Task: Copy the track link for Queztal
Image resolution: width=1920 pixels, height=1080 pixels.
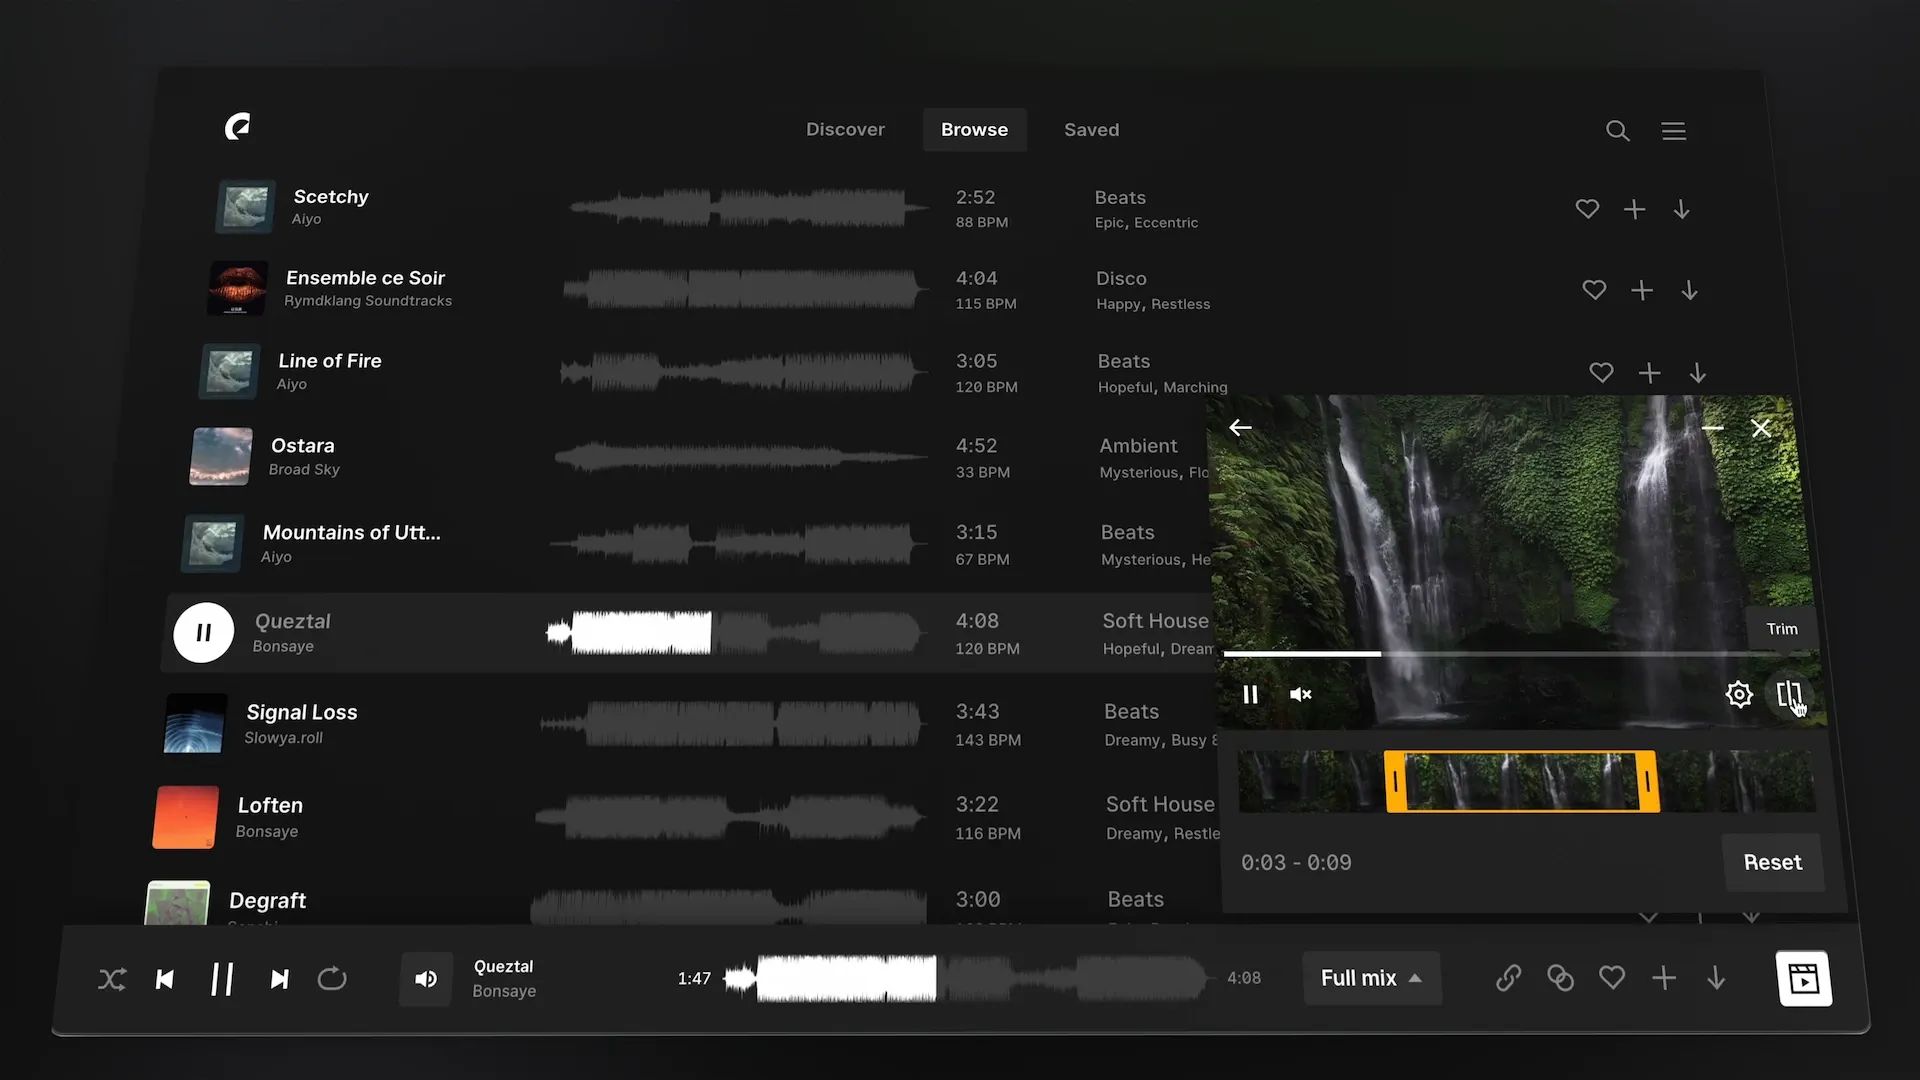Action: coord(1509,978)
